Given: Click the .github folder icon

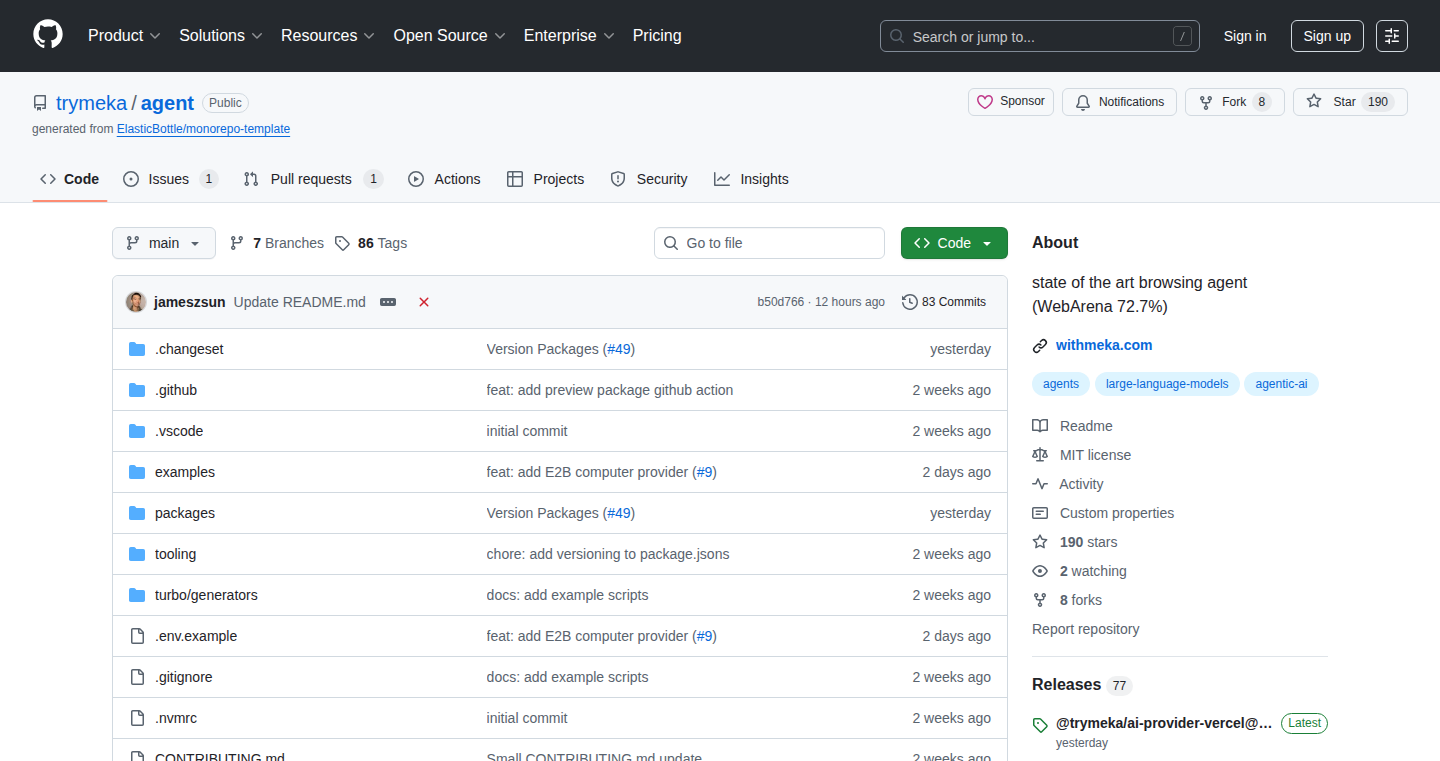Looking at the screenshot, I should point(137,390).
